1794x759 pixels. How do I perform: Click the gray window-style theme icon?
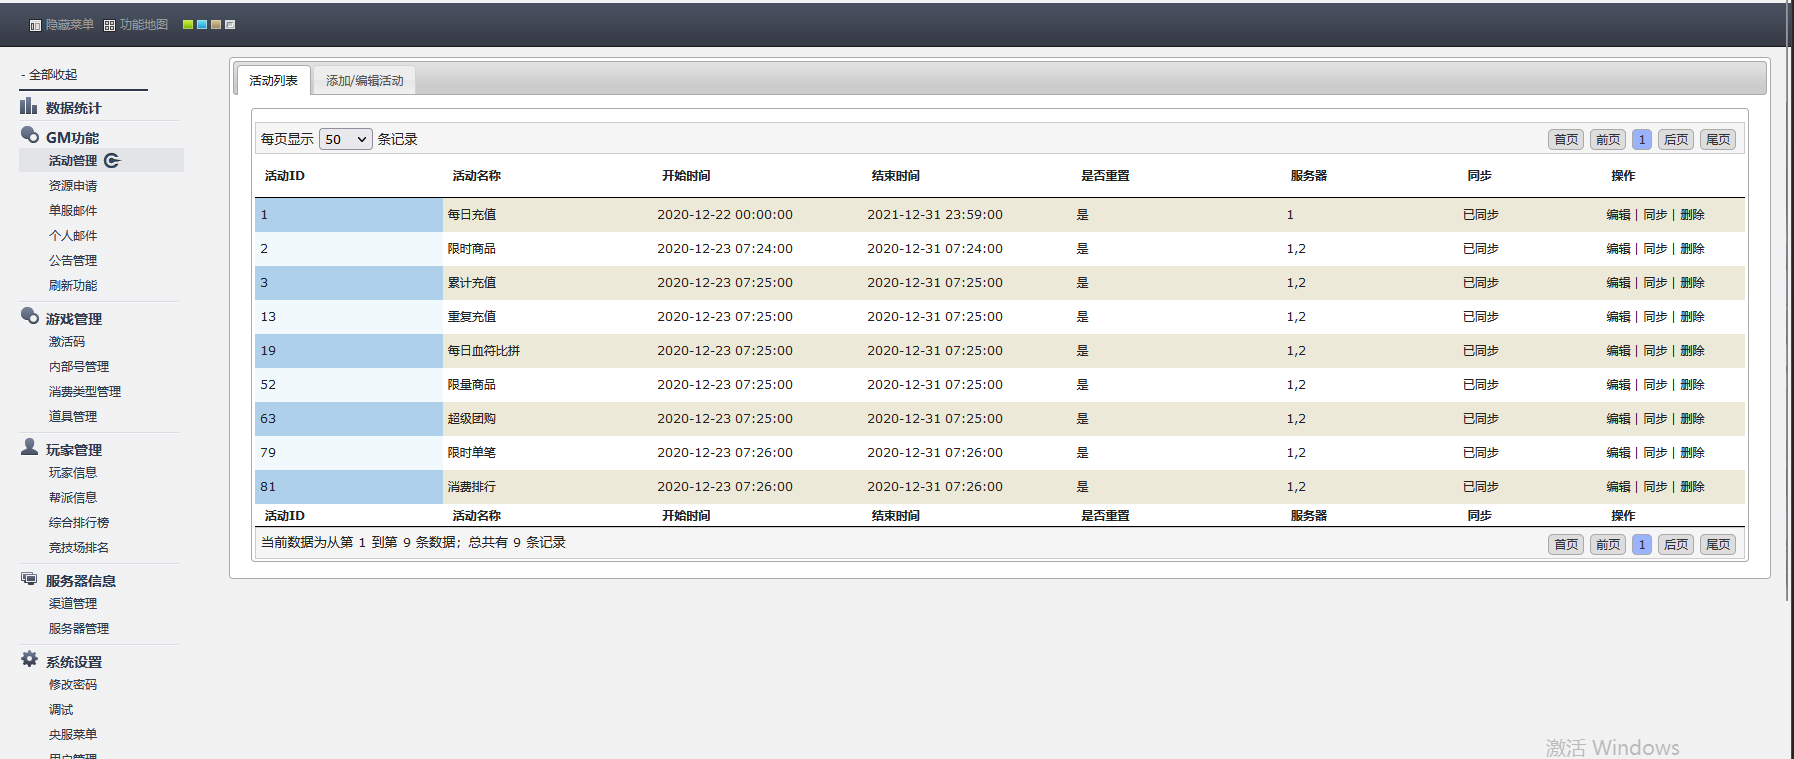pos(230,25)
